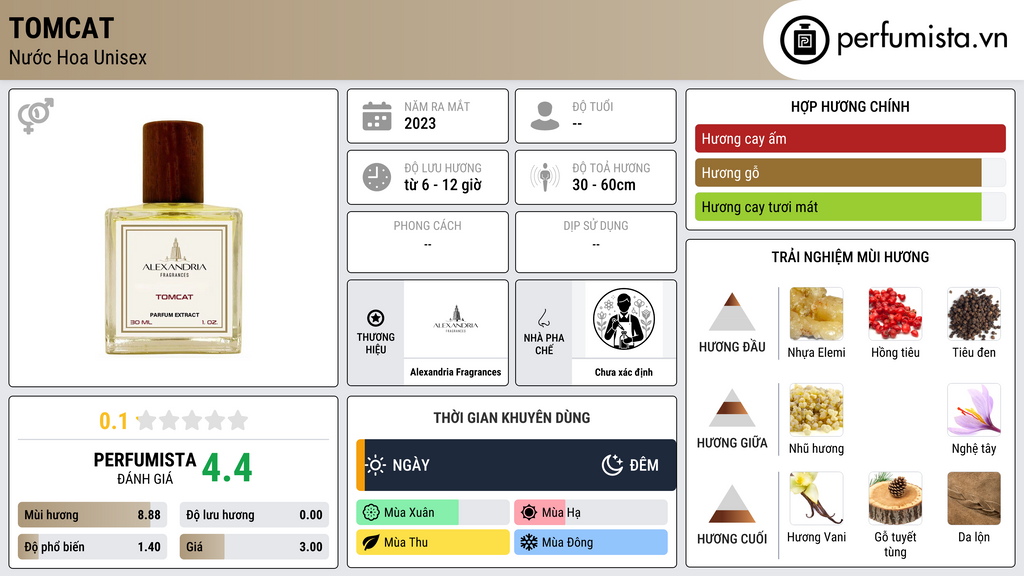Click the Mùi hương 8.88 rating bar

point(93,515)
